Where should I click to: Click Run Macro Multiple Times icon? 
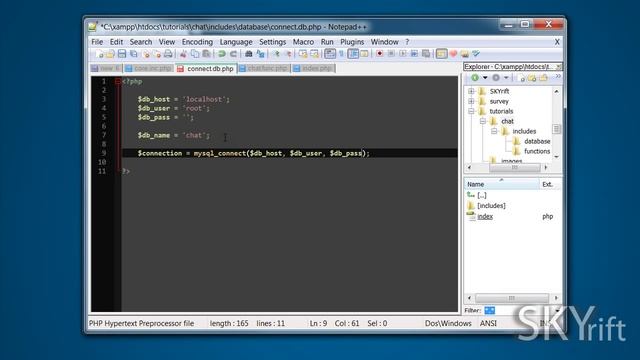point(414,54)
